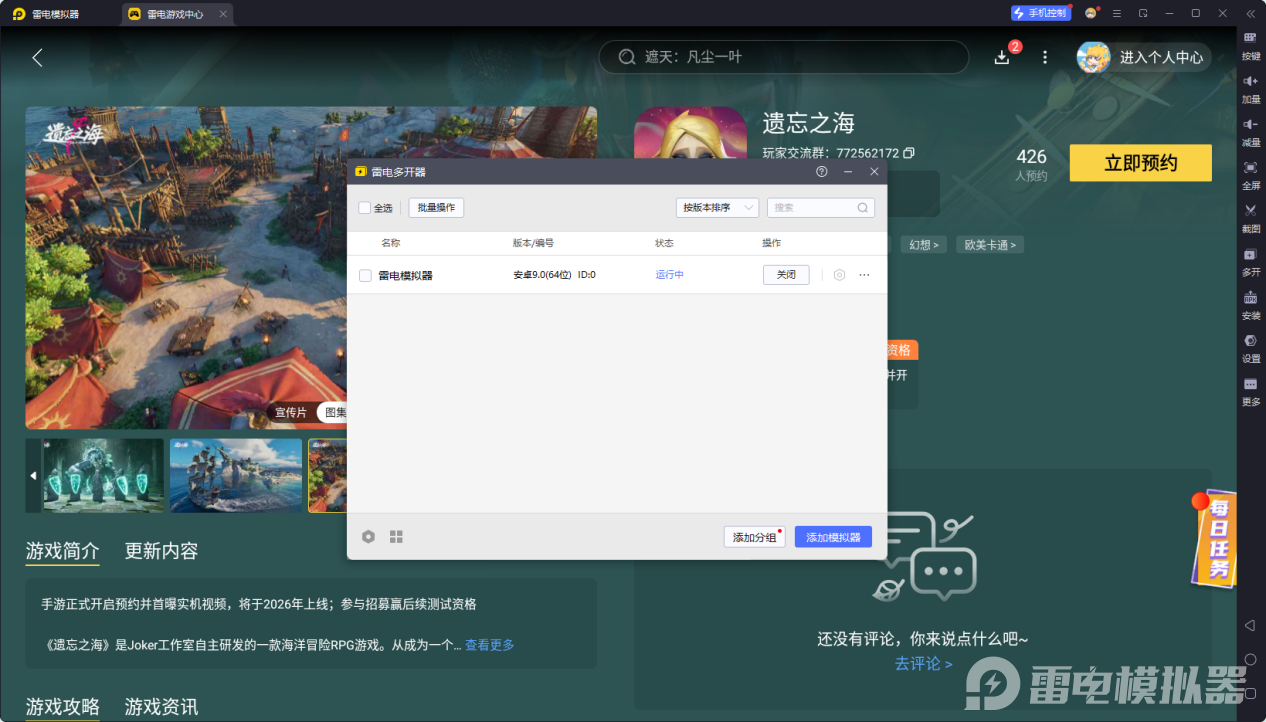Click the 立即预约 pre-register button
Screen dimensions: 1266x722
click(x=1141, y=163)
